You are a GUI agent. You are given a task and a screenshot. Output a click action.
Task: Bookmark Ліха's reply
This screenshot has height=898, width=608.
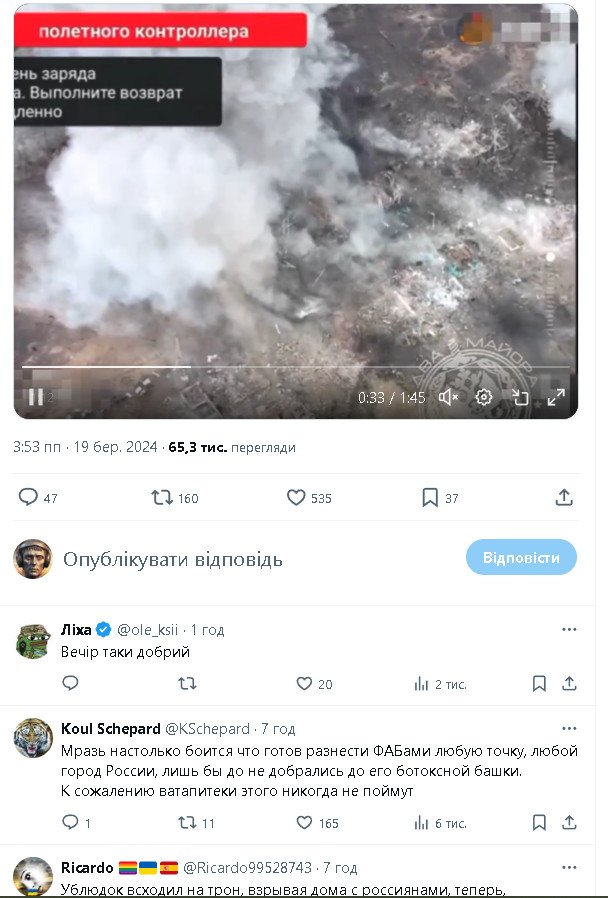point(539,684)
